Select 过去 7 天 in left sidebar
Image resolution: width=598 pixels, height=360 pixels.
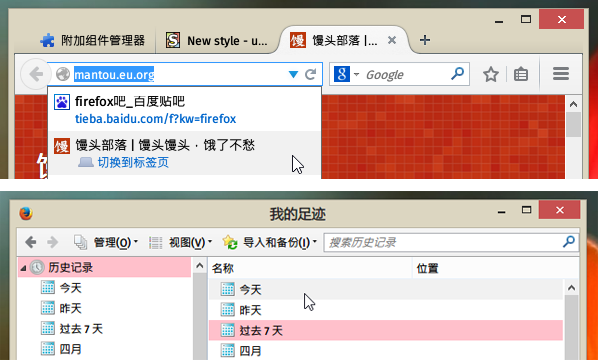pyautogui.click(x=81, y=329)
